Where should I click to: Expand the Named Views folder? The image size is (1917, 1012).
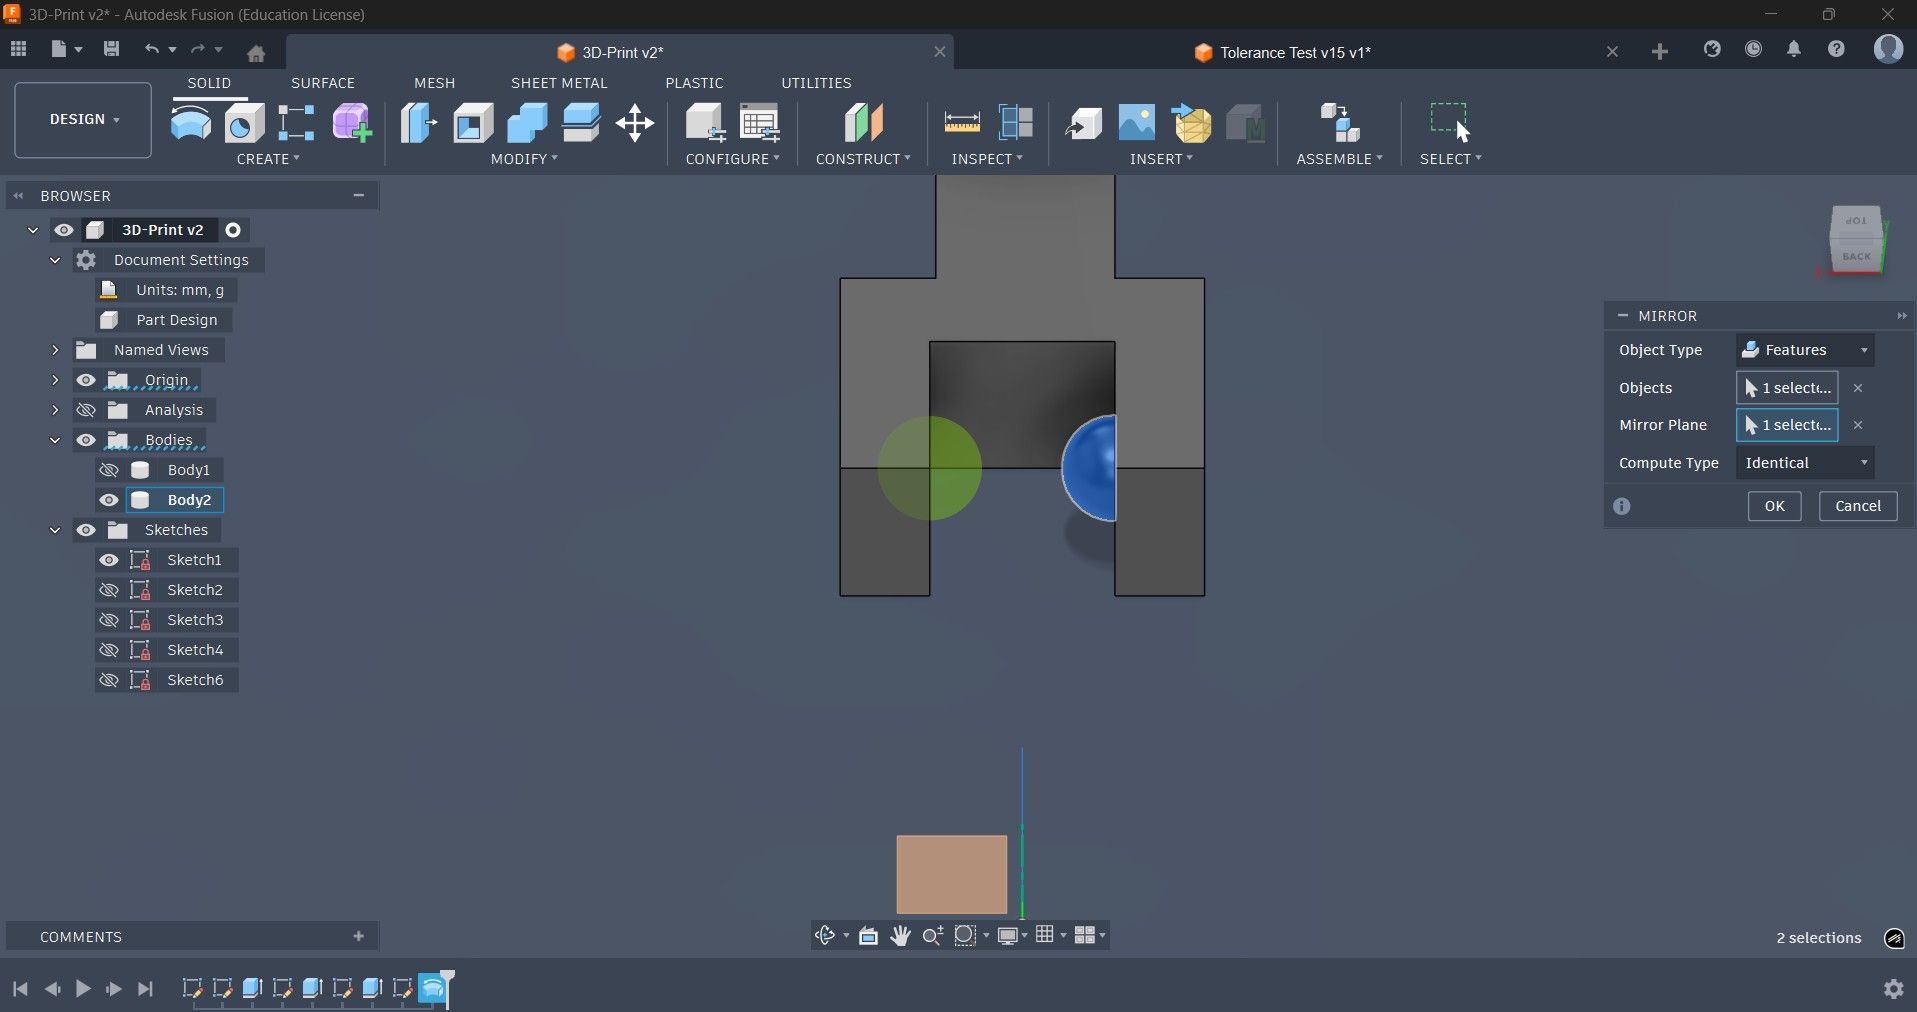[55, 350]
